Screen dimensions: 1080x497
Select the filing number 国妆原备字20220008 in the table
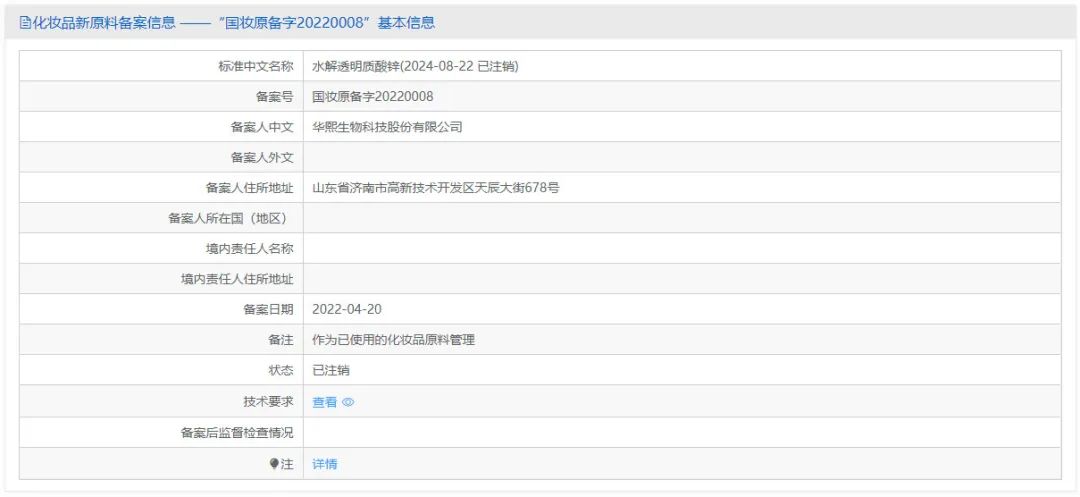(373, 96)
